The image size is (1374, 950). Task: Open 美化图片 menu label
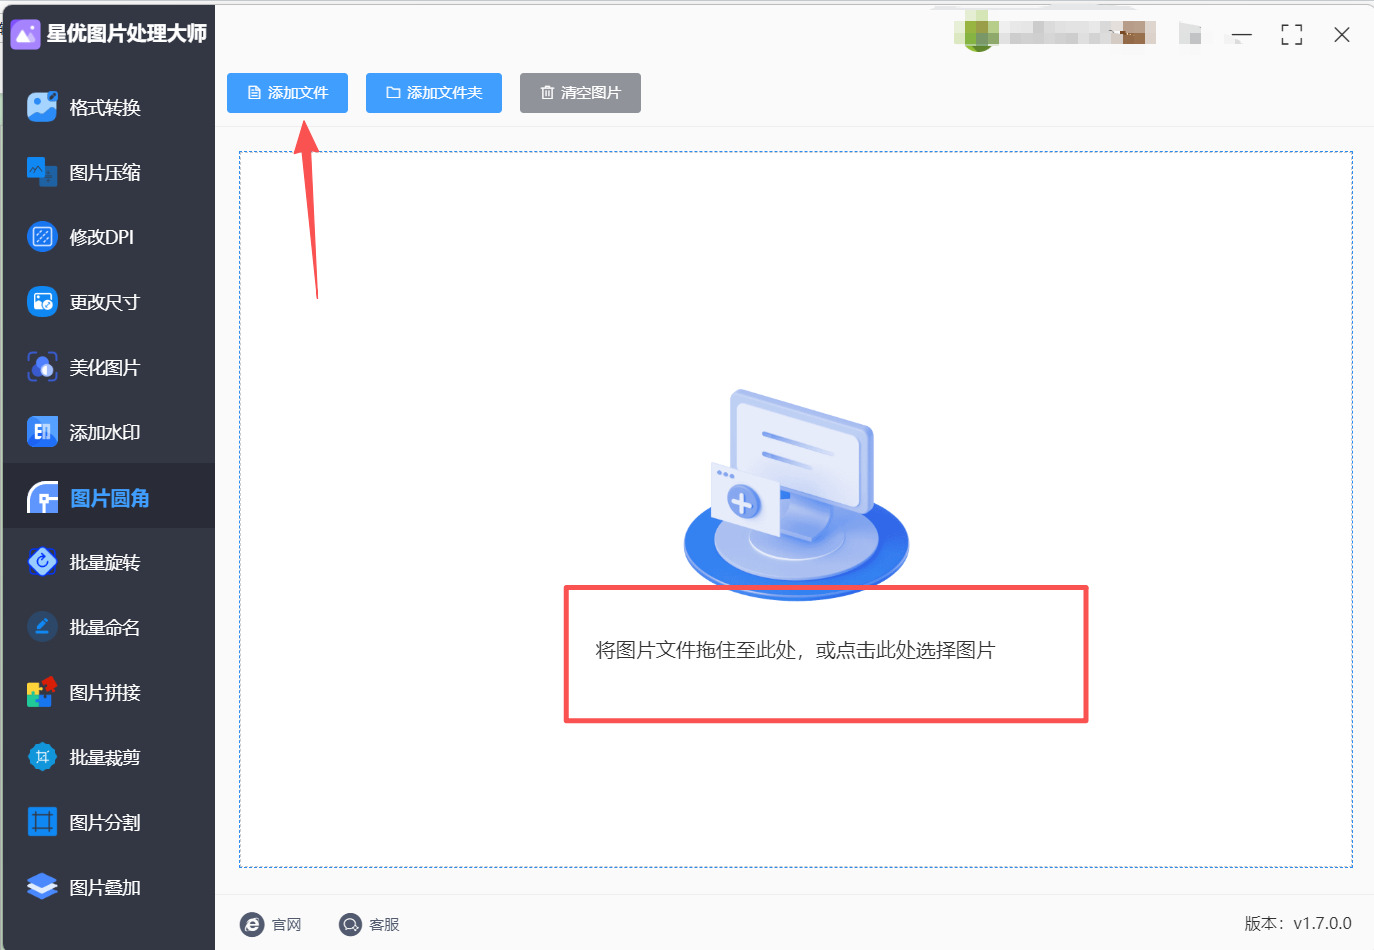tap(105, 368)
